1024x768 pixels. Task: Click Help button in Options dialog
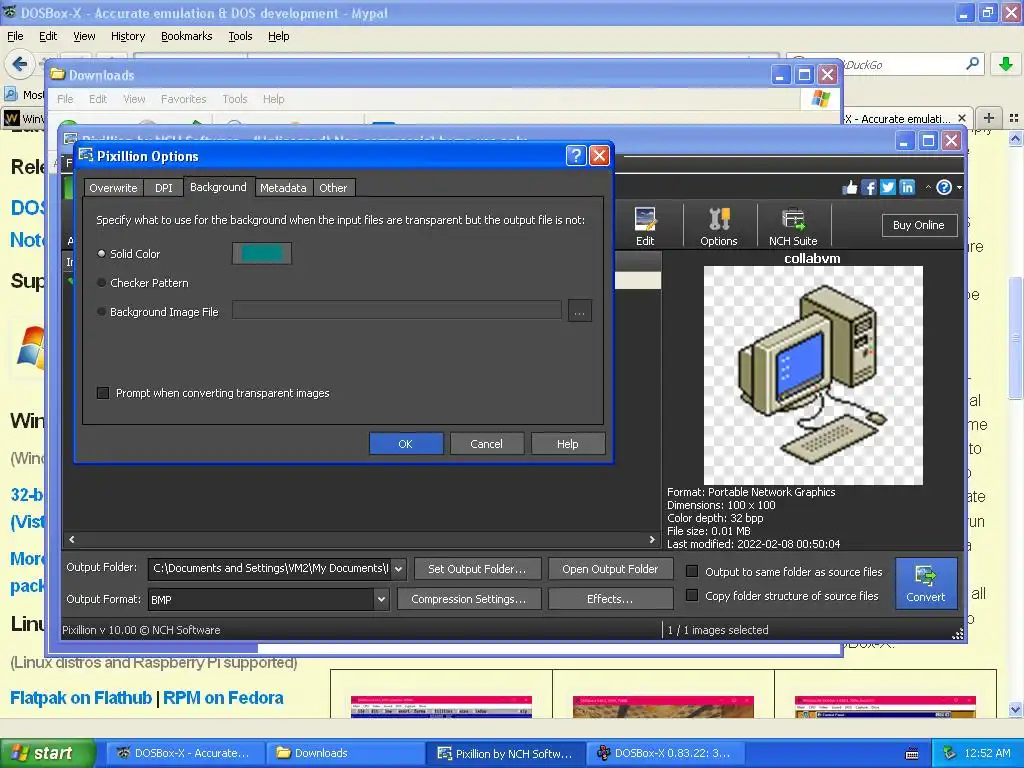point(568,443)
